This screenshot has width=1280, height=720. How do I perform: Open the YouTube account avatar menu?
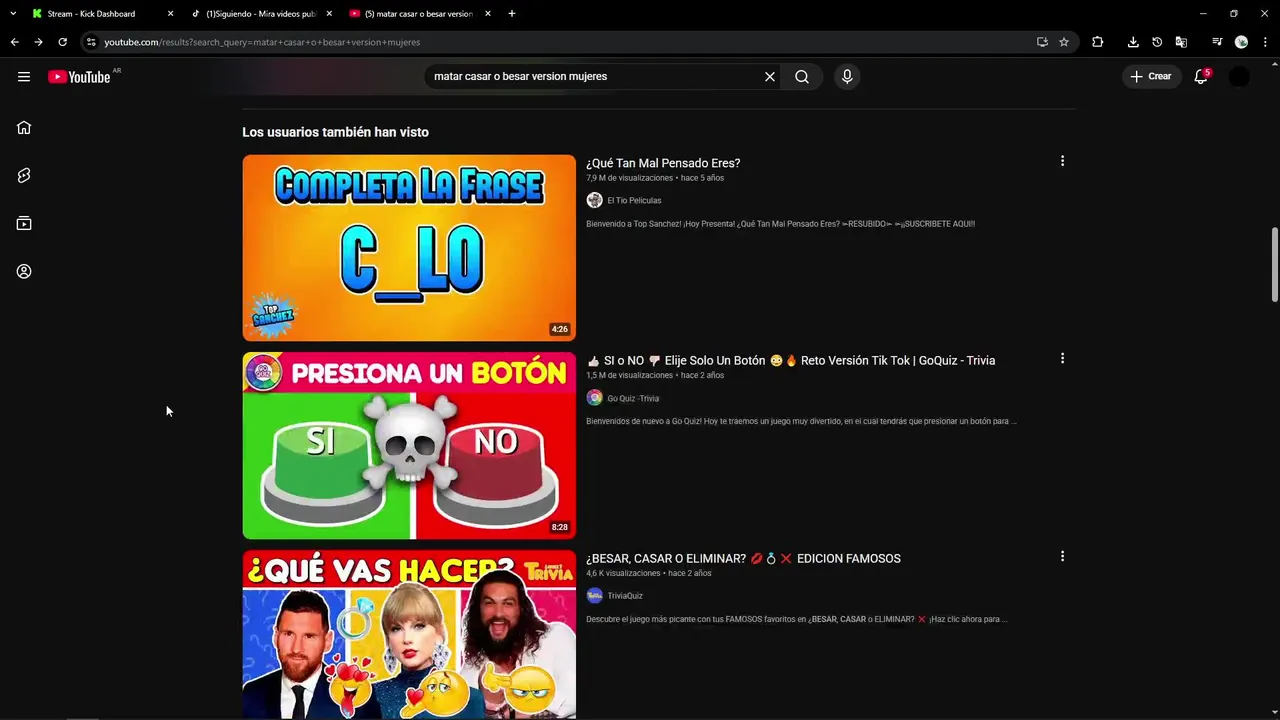pos(1239,77)
